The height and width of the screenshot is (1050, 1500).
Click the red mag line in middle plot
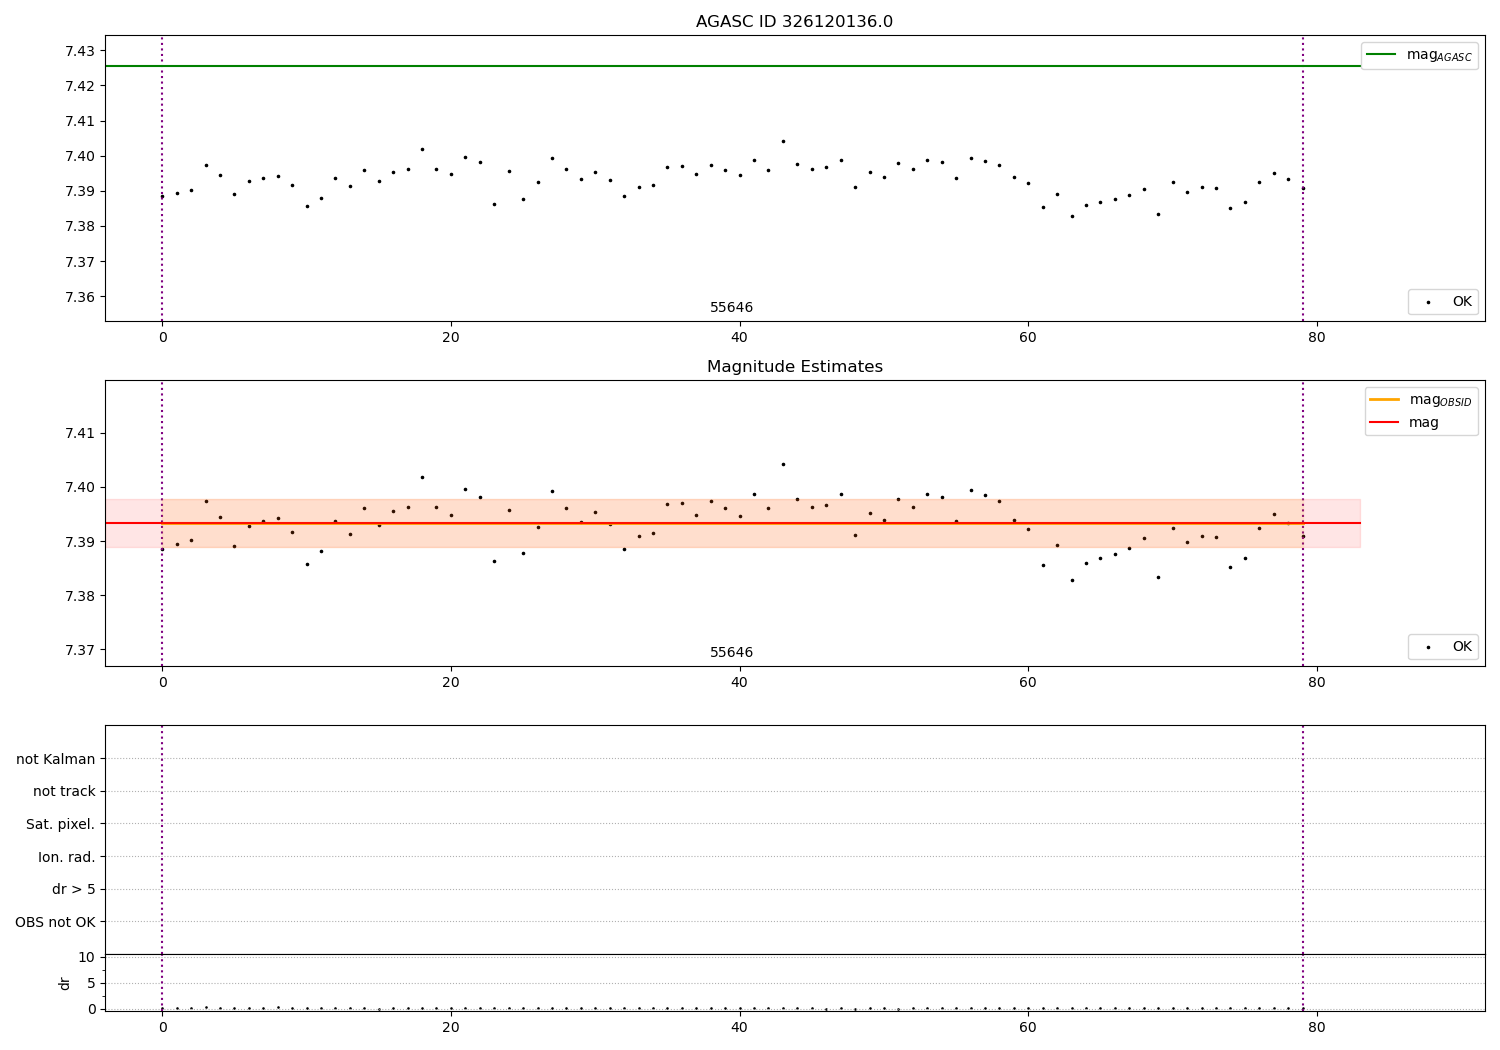click(733, 523)
